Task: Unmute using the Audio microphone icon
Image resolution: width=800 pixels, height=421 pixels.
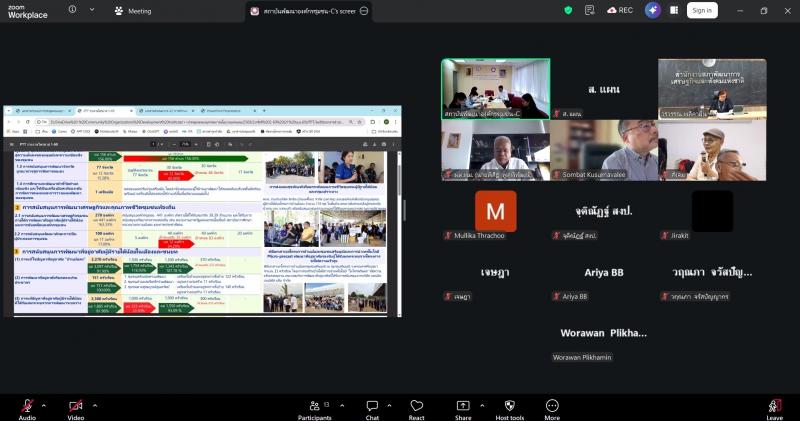Action: (27, 406)
